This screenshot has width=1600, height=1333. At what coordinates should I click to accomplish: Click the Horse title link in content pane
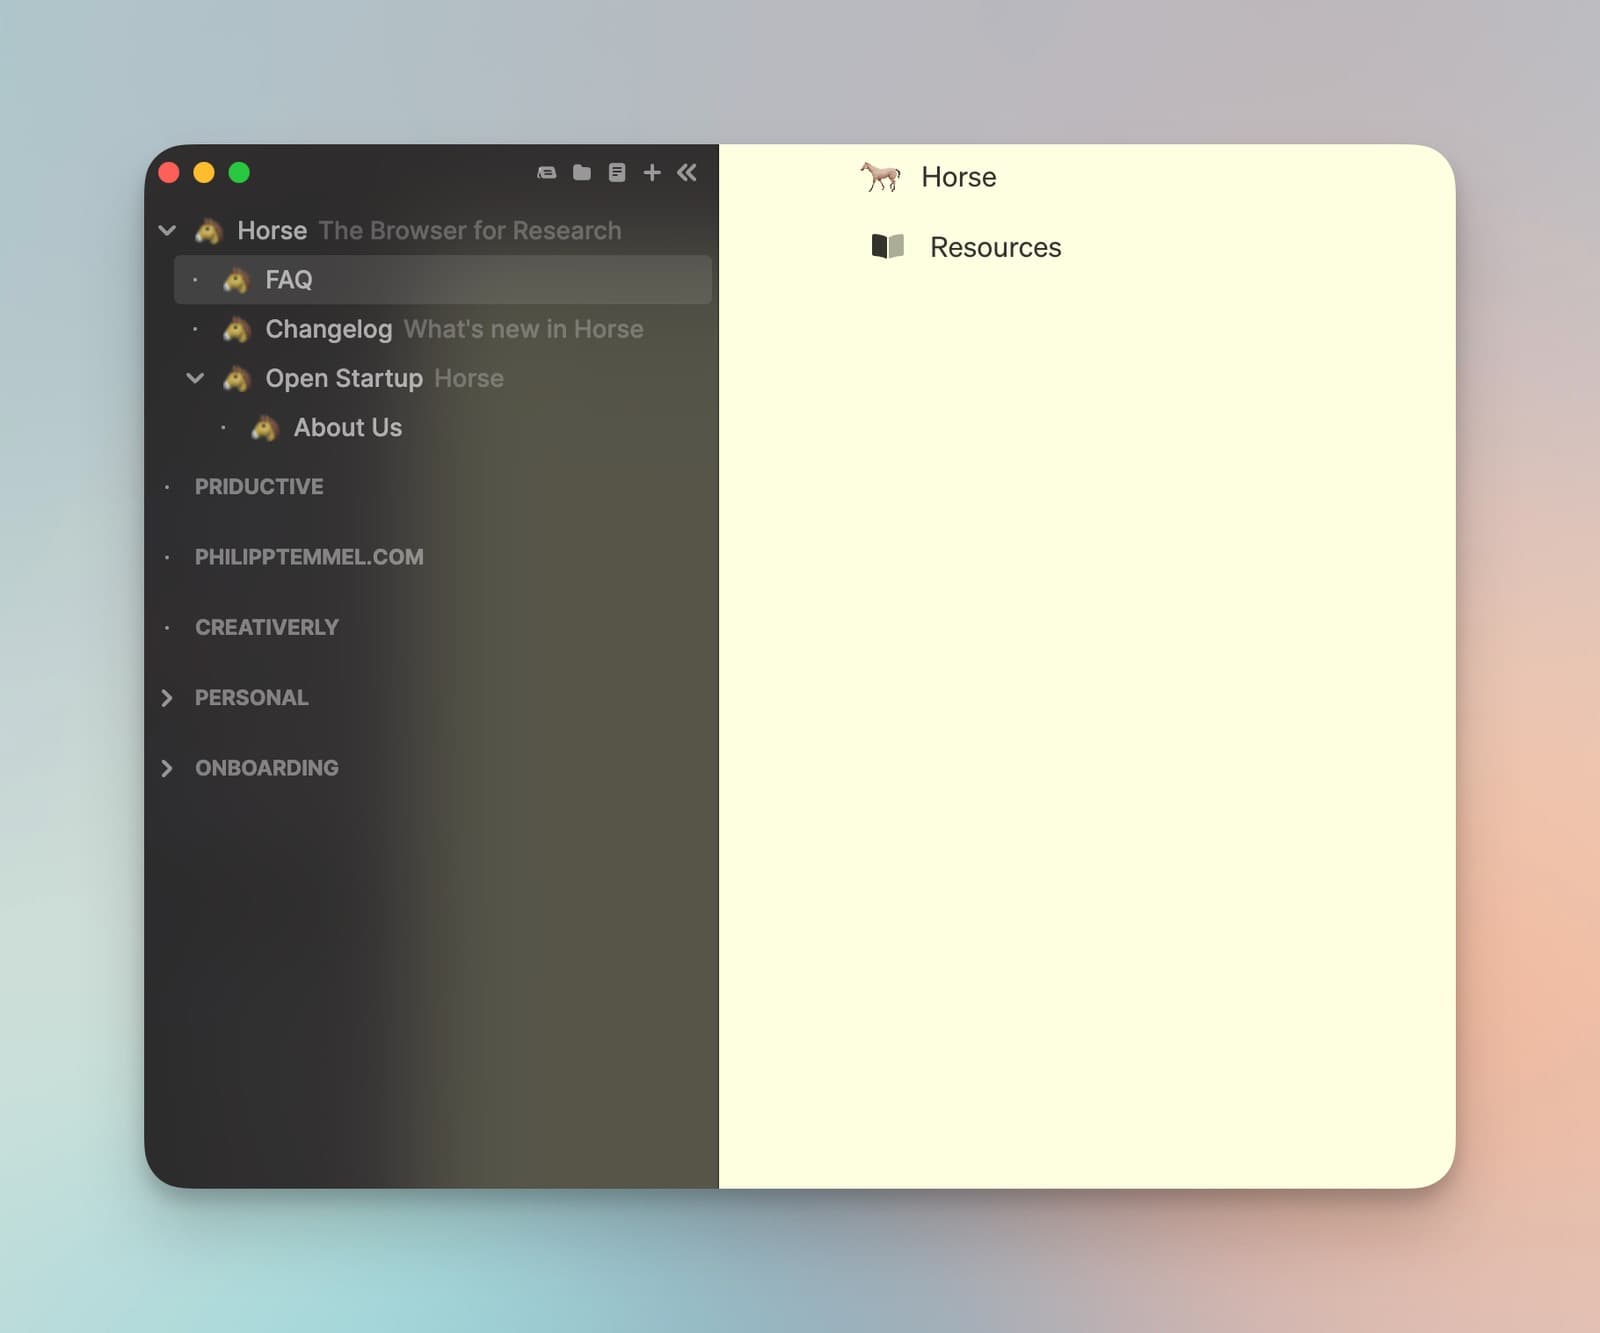(x=958, y=177)
